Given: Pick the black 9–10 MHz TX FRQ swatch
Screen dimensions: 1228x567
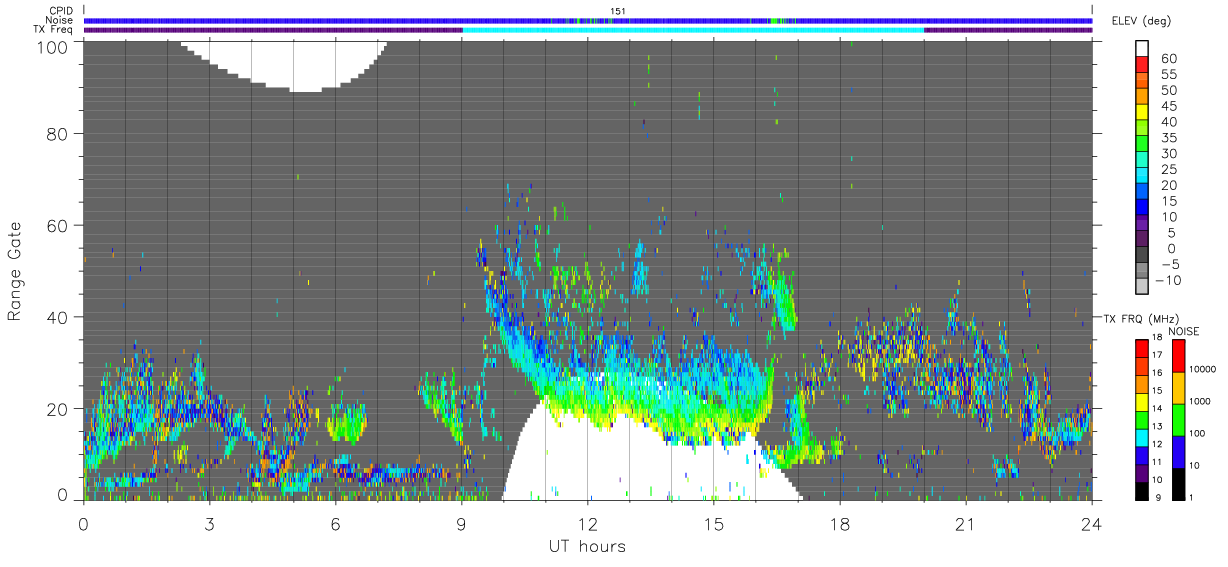Looking at the screenshot, I should (x=1143, y=490).
